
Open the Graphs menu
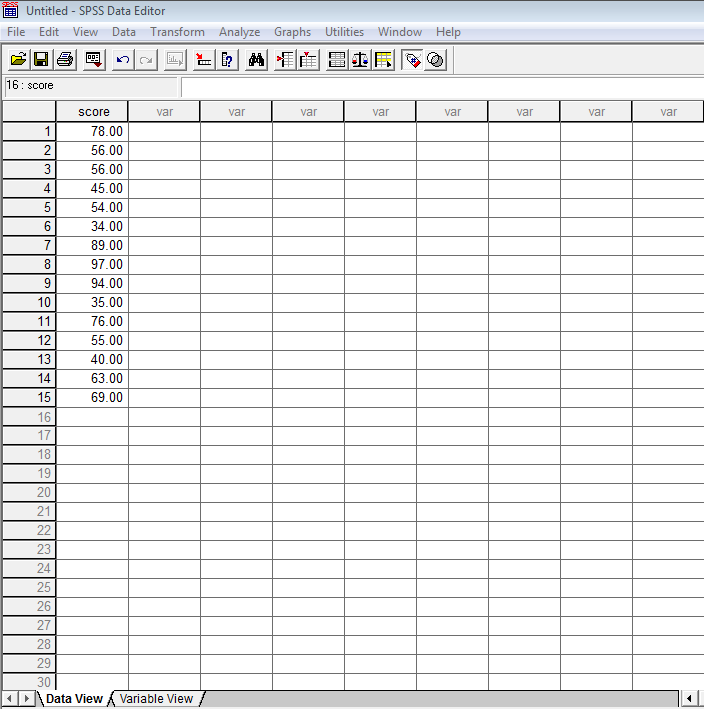tap(293, 32)
